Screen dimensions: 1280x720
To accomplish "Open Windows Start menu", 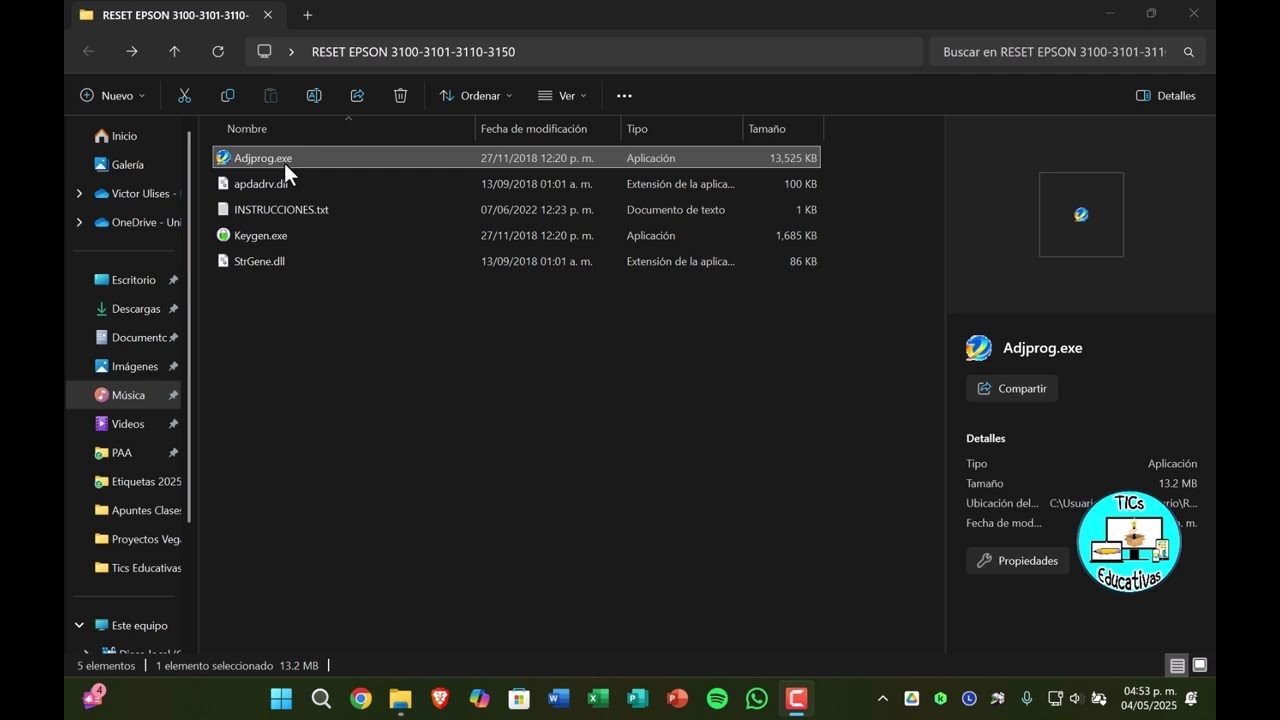I will [x=282, y=698].
